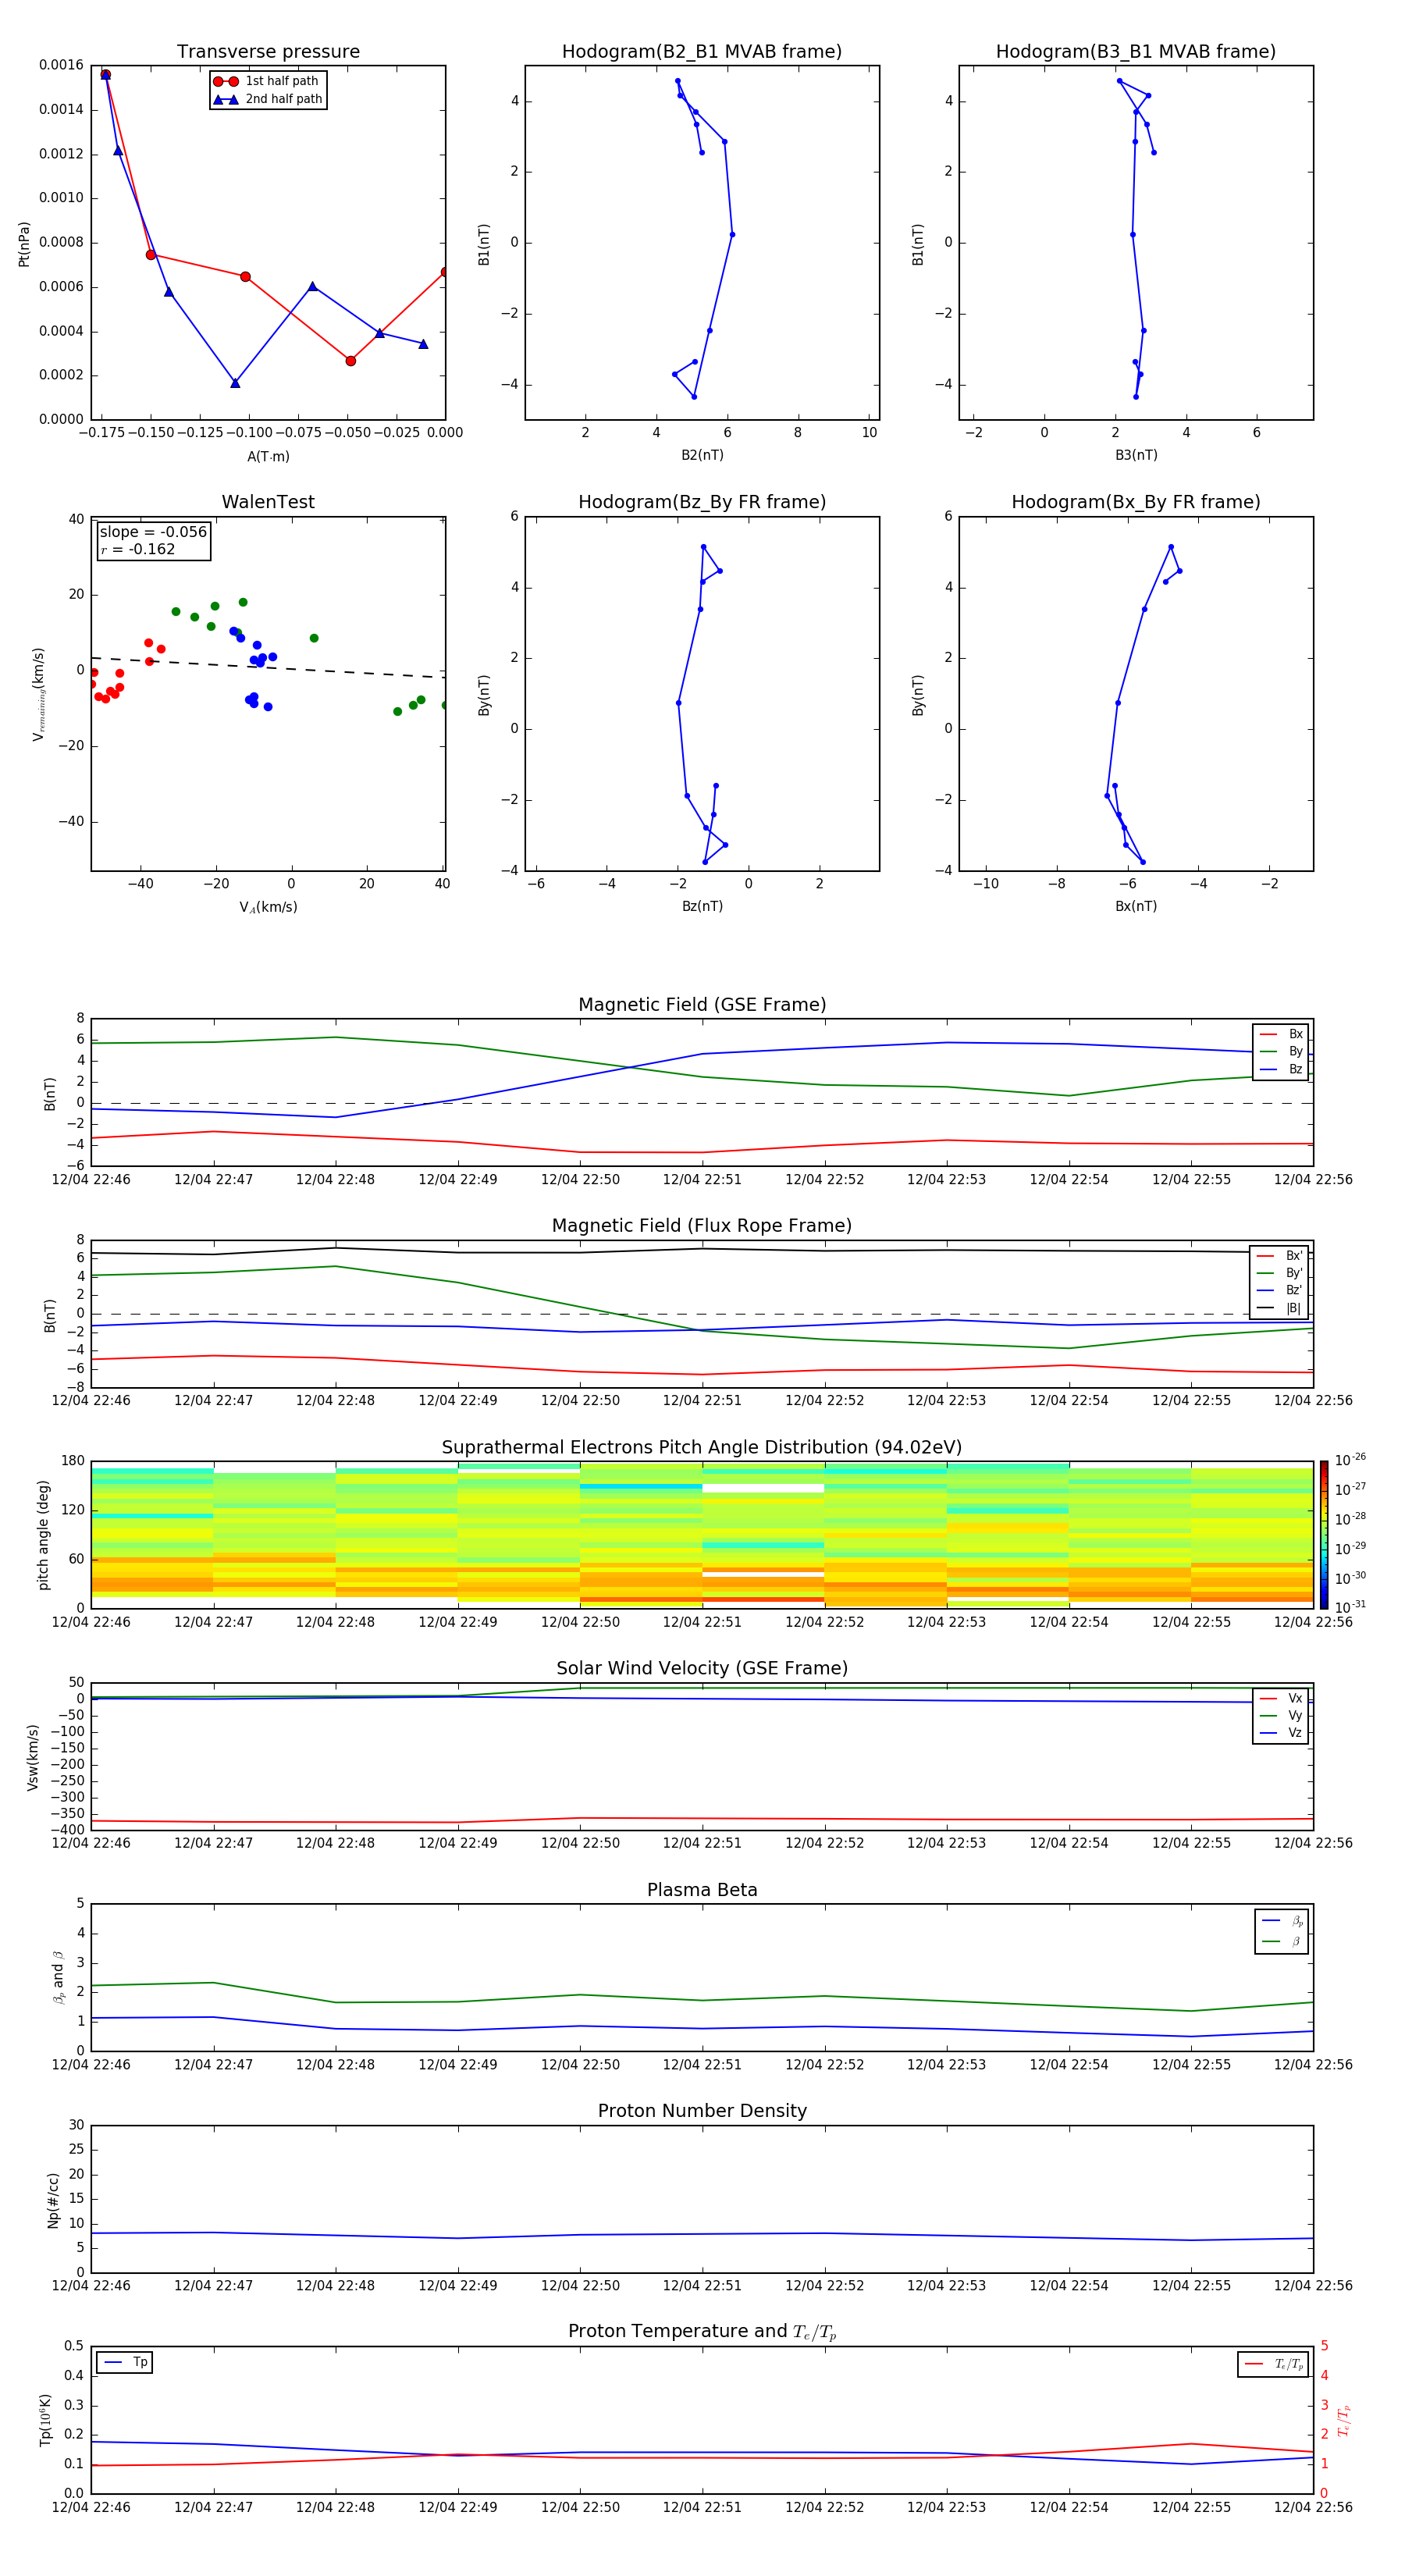The image size is (1405, 2576).
Task: Click the 'WalenTest' plot title
Action: (x=268, y=502)
